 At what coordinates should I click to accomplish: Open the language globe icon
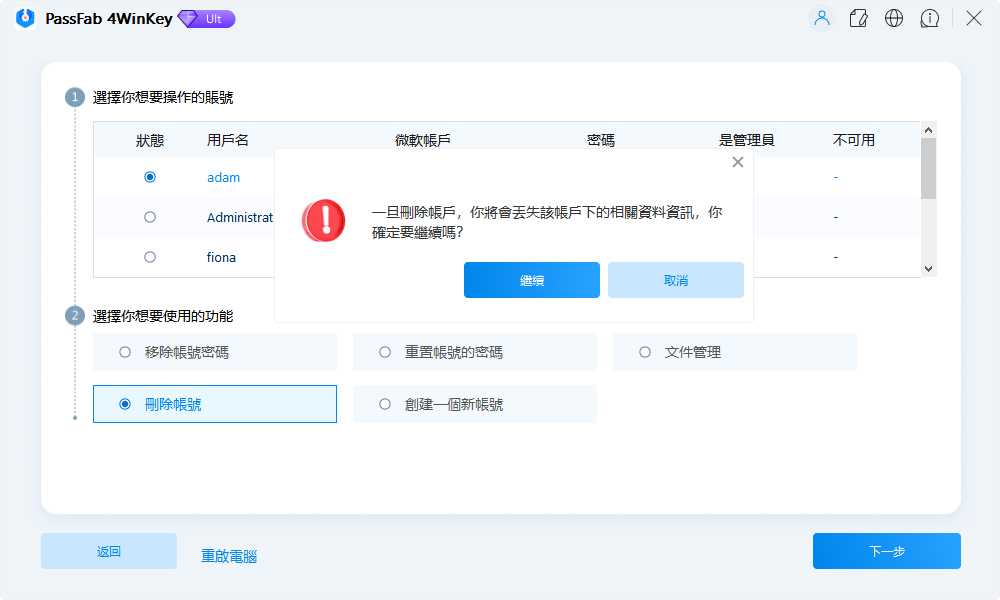[x=894, y=17]
